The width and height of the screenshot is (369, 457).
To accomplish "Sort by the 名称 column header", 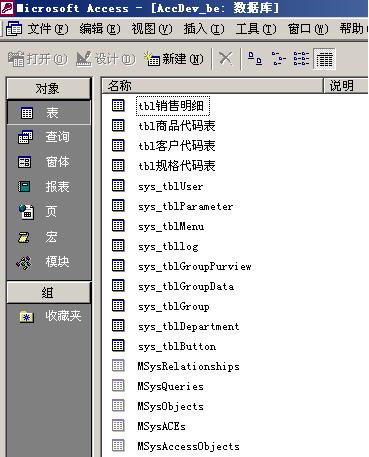I will [x=212, y=86].
